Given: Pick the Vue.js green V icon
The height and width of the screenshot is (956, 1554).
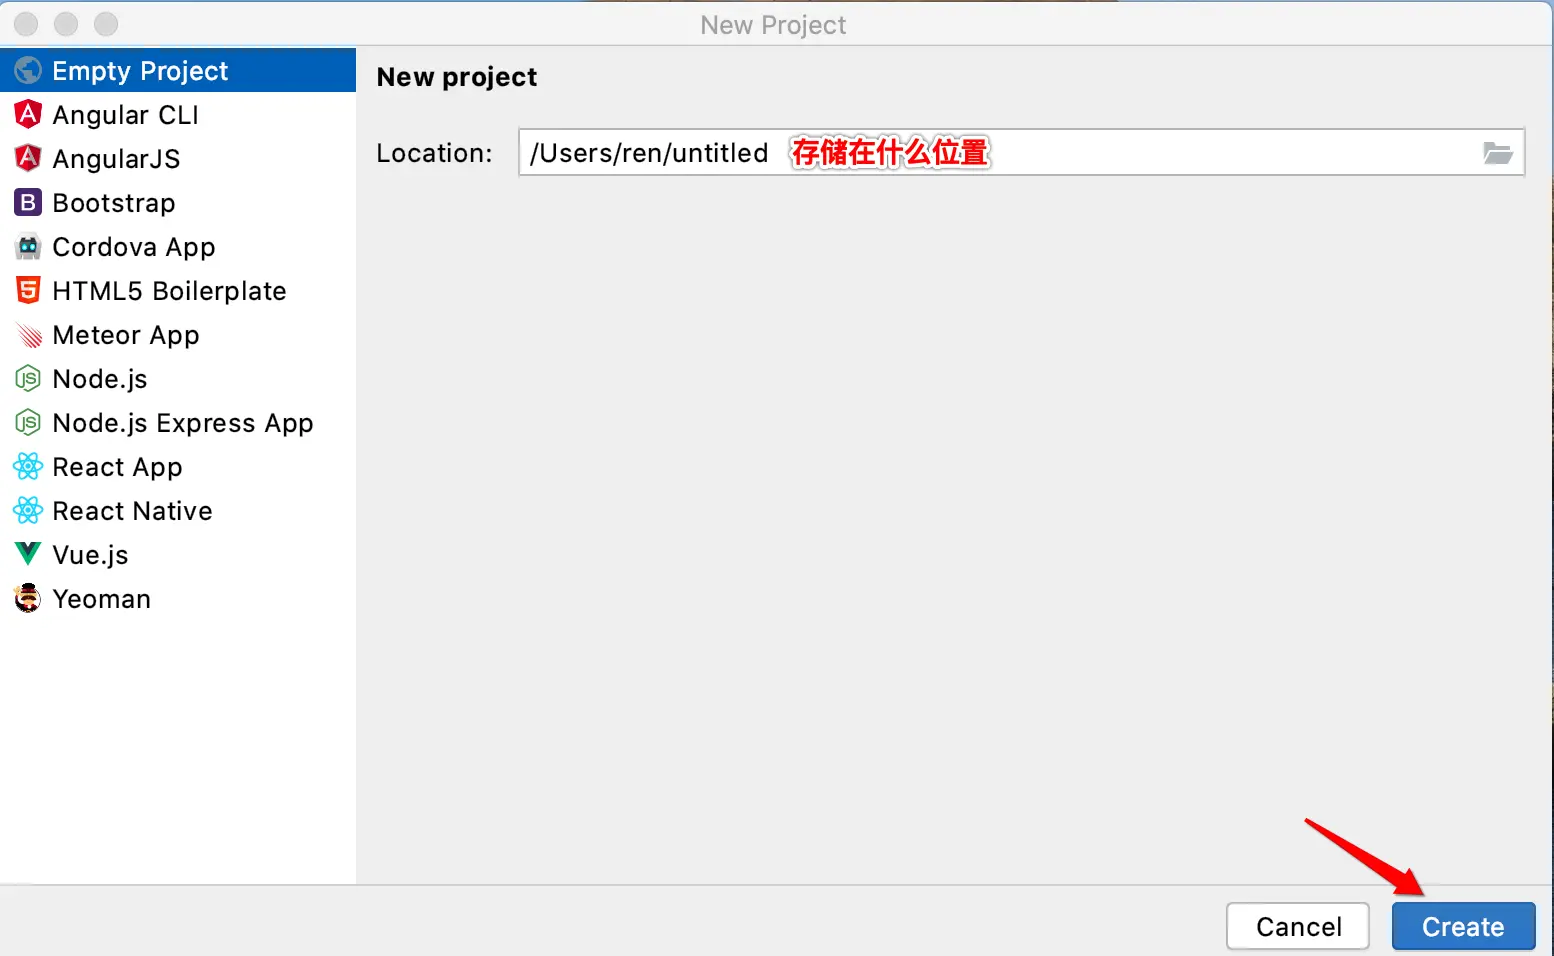Looking at the screenshot, I should 28,553.
